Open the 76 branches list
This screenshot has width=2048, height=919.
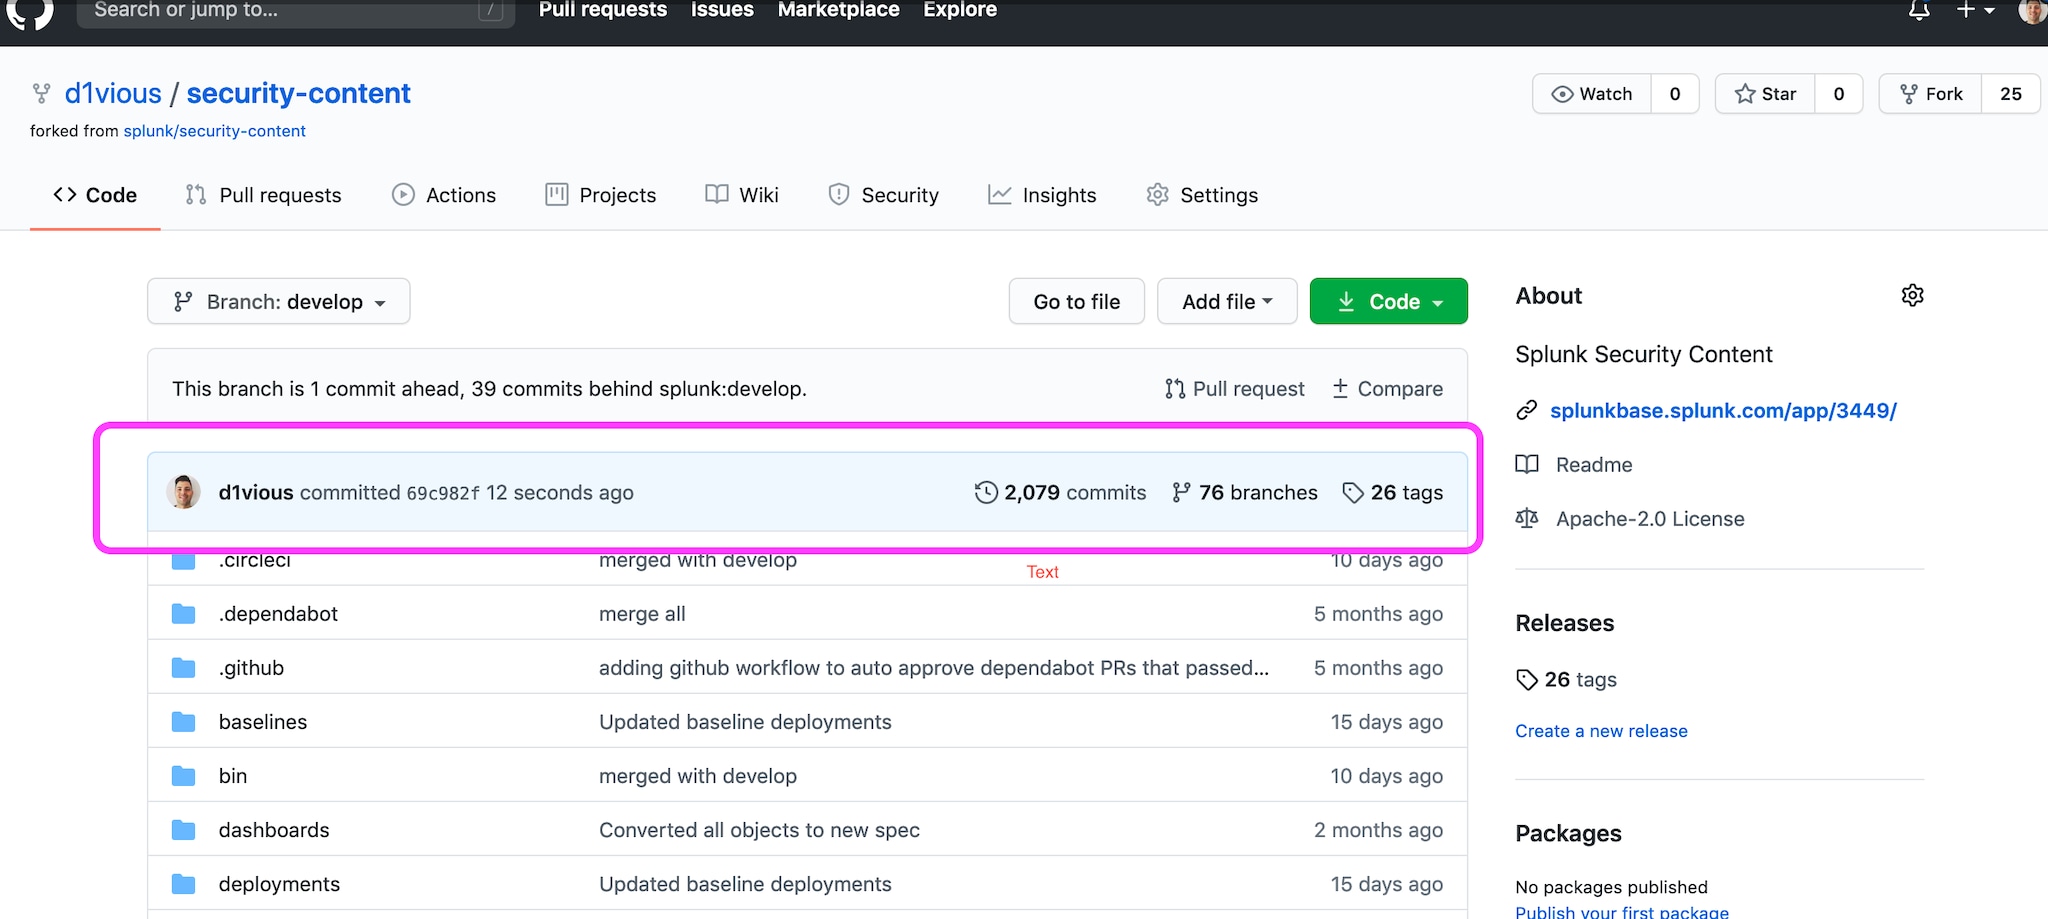pos(1245,492)
